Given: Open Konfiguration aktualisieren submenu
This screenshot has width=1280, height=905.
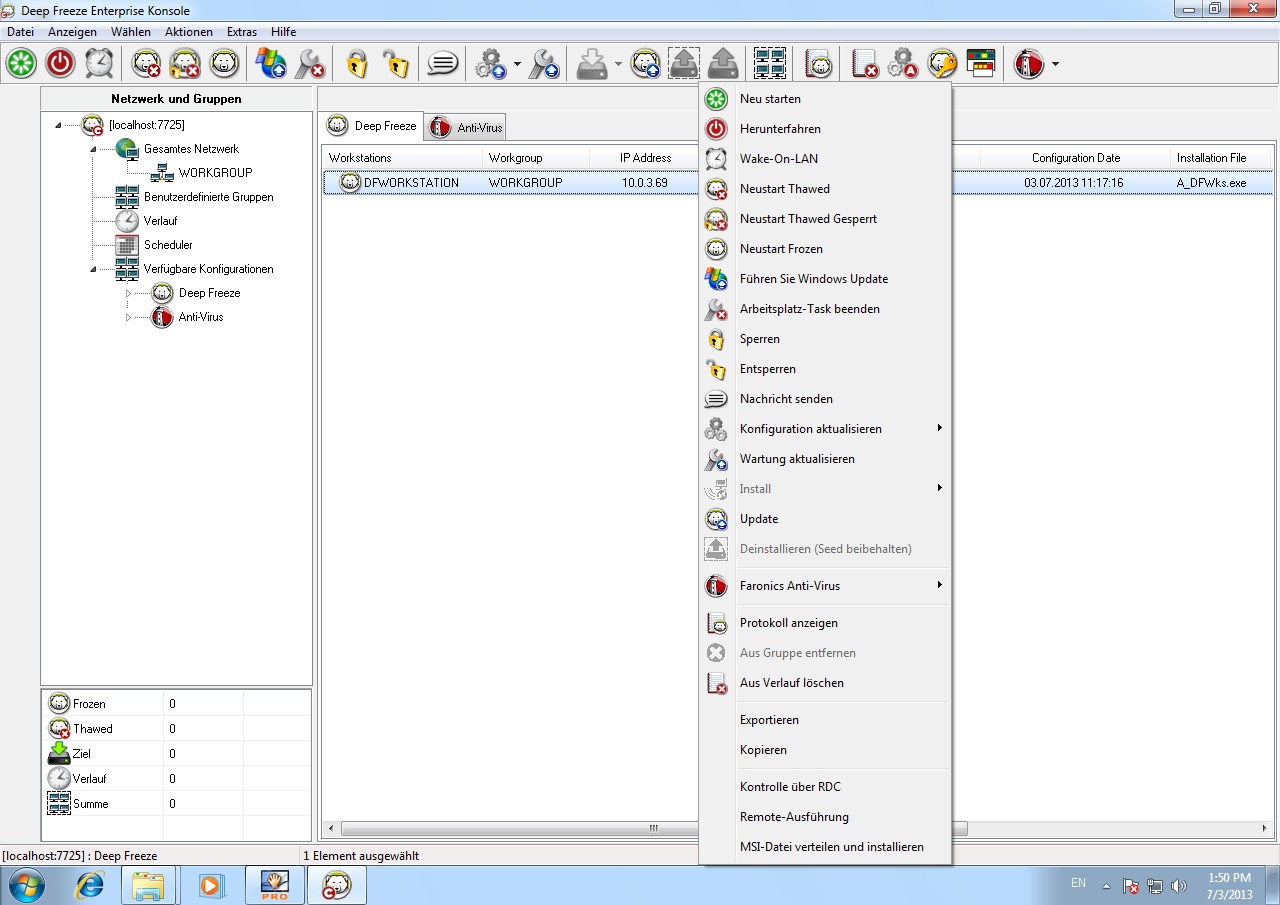Looking at the screenshot, I should click(x=825, y=429).
